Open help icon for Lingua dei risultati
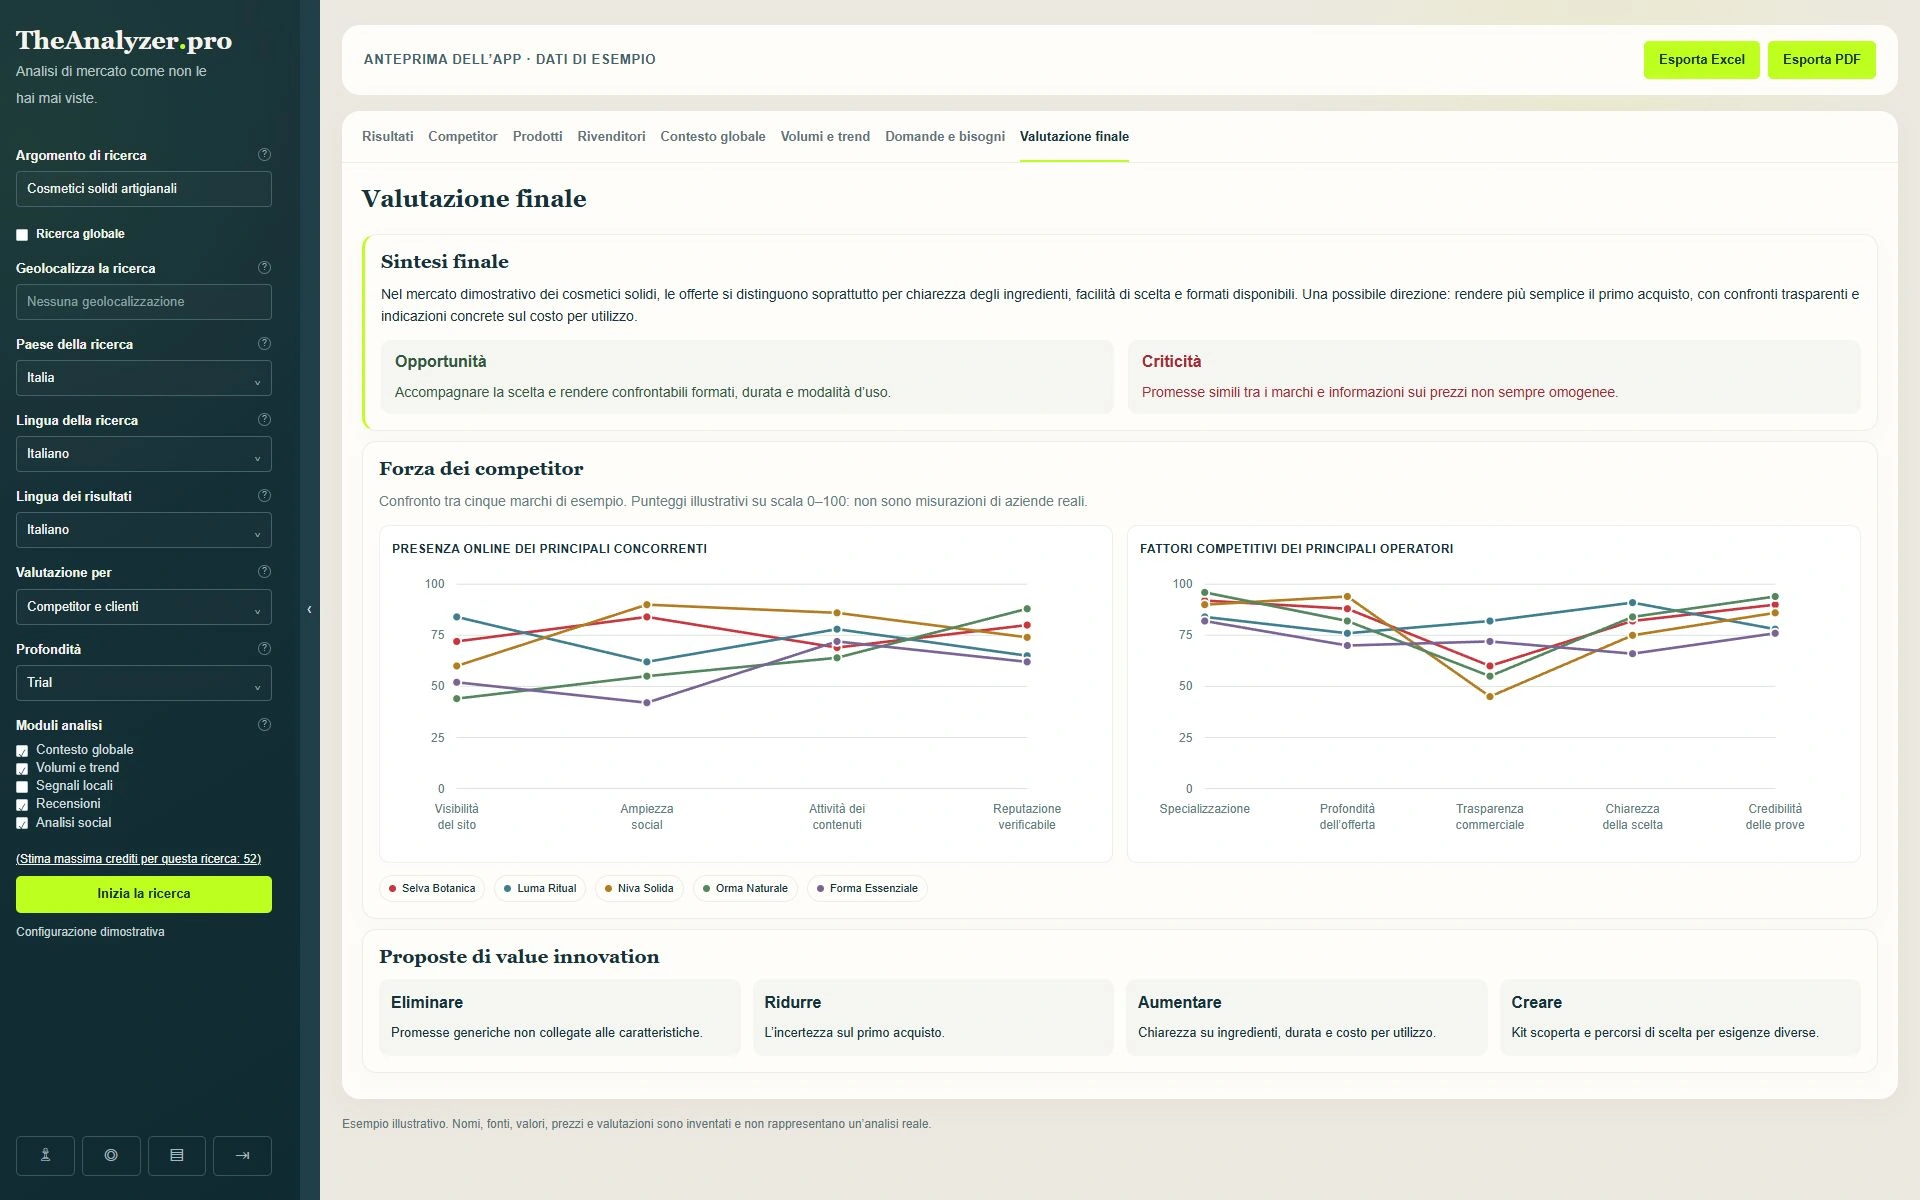Viewport: 1920px width, 1200px height. pos(264,496)
